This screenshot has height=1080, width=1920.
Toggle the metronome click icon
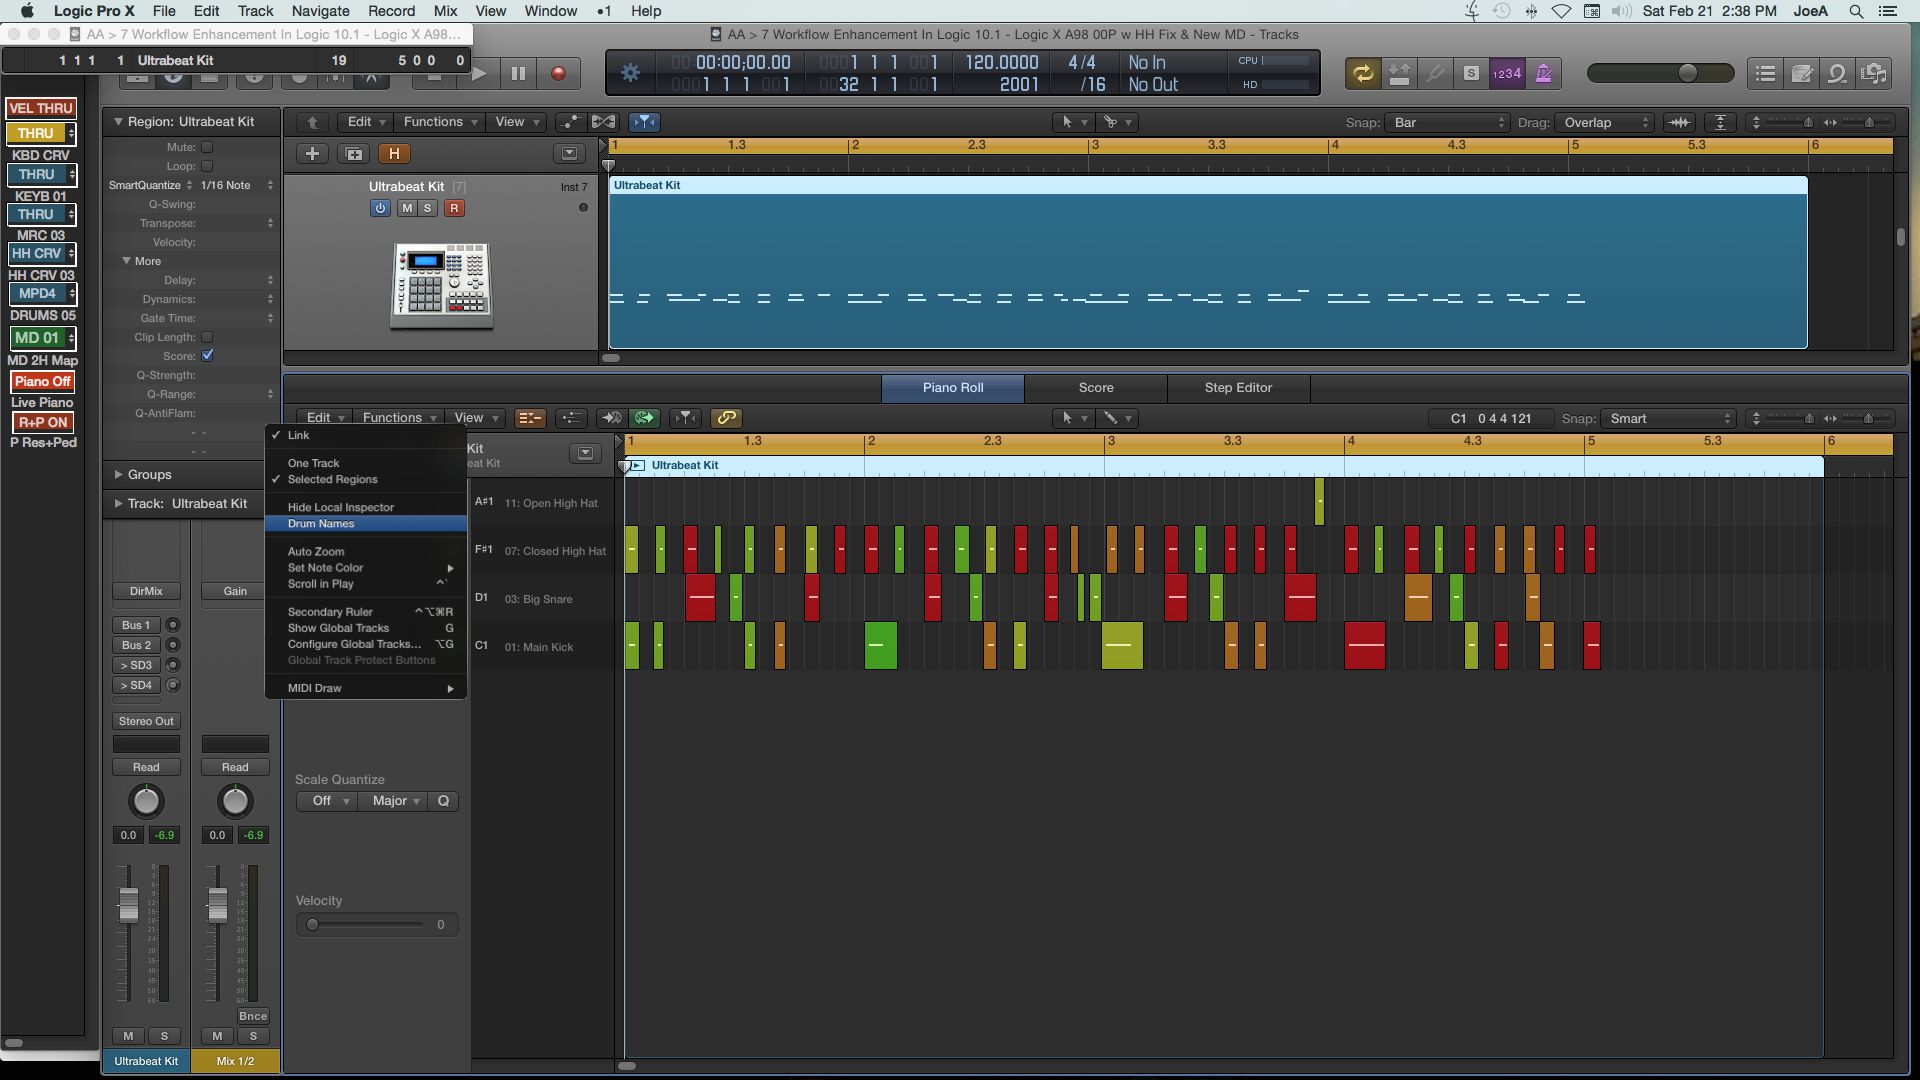(x=1543, y=73)
